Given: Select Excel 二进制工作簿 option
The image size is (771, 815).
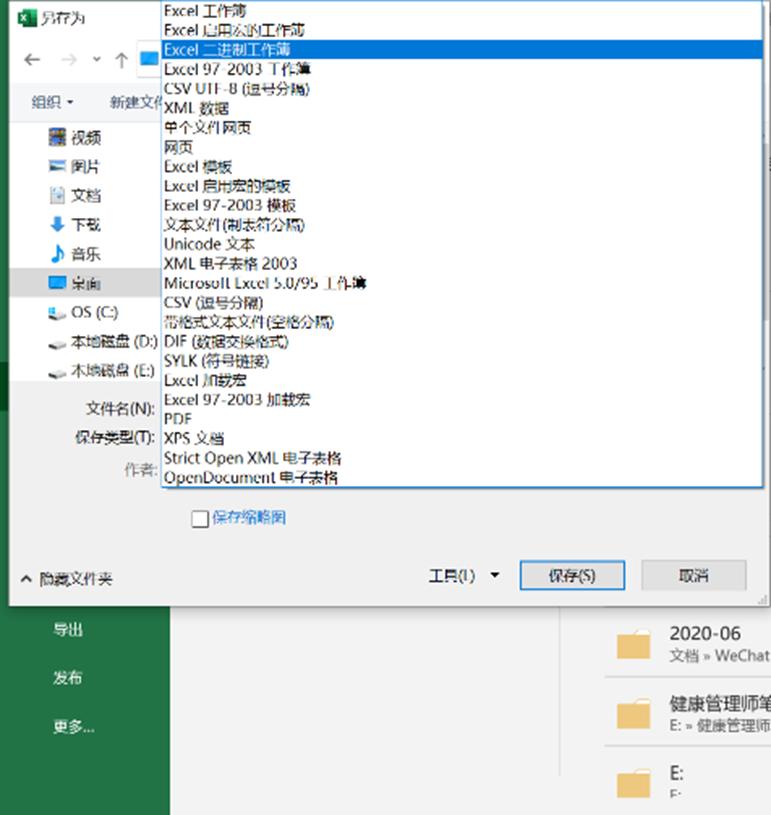Looking at the screenshot, I should point(462,50).
